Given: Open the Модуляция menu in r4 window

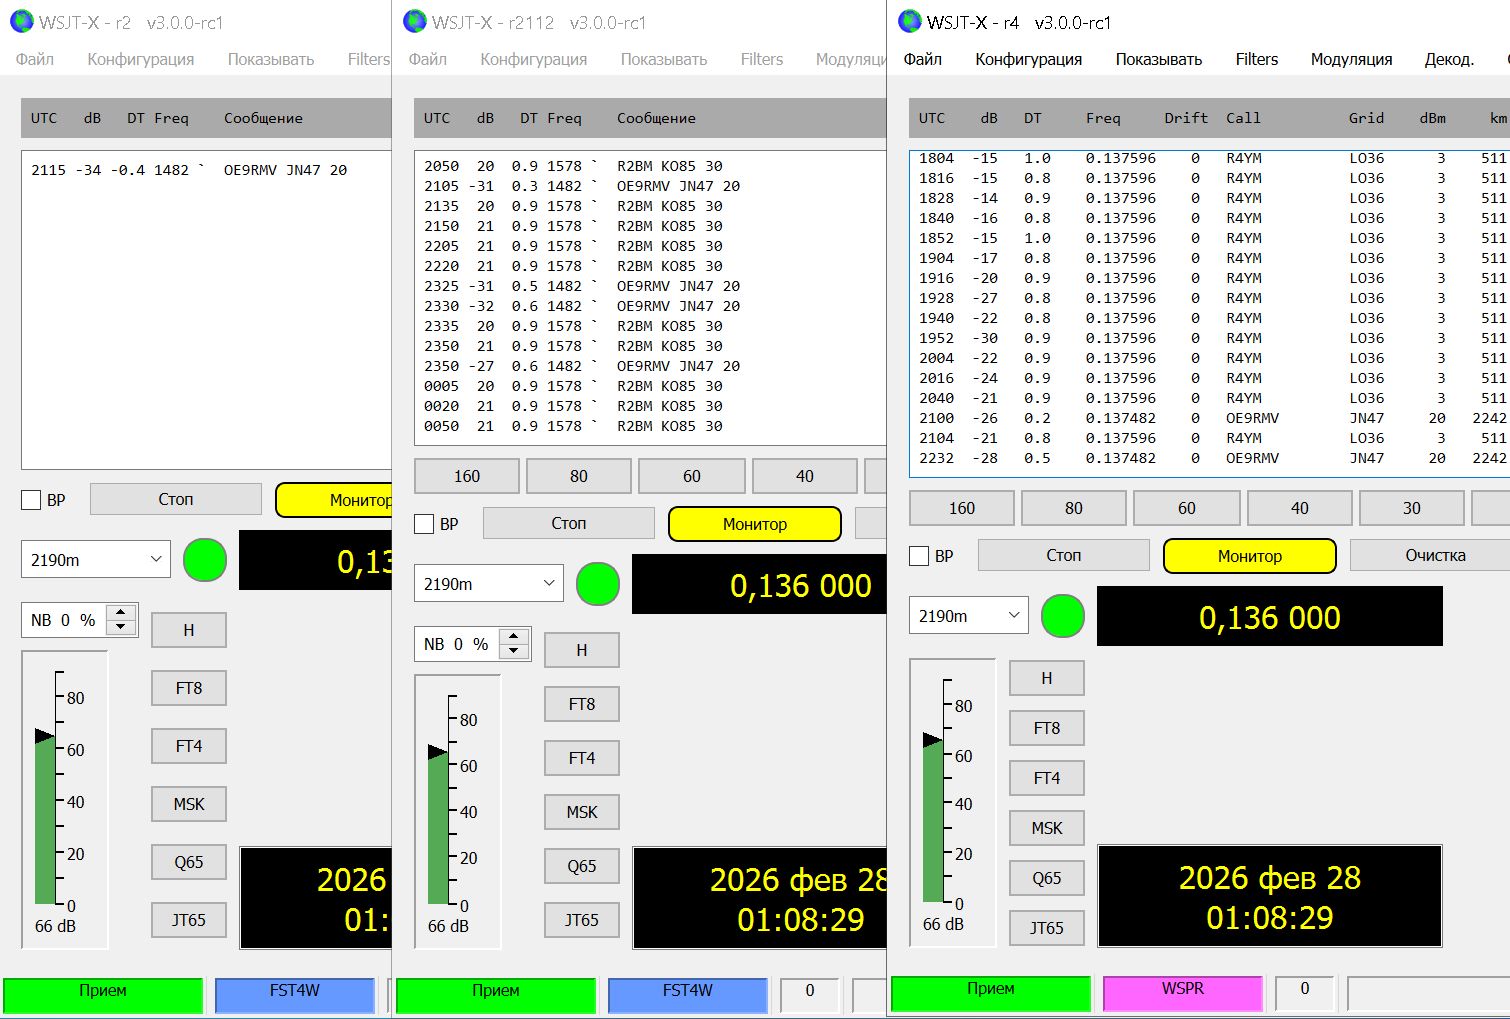Looking at the screenshot, I should pyautogui.click(x=1351, y=59).
